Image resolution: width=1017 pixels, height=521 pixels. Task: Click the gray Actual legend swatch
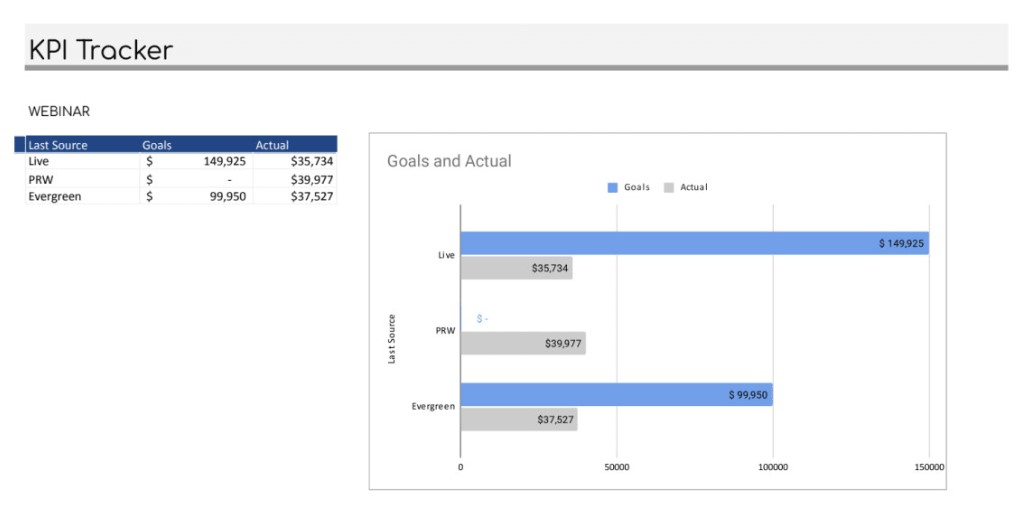(668, 187)
